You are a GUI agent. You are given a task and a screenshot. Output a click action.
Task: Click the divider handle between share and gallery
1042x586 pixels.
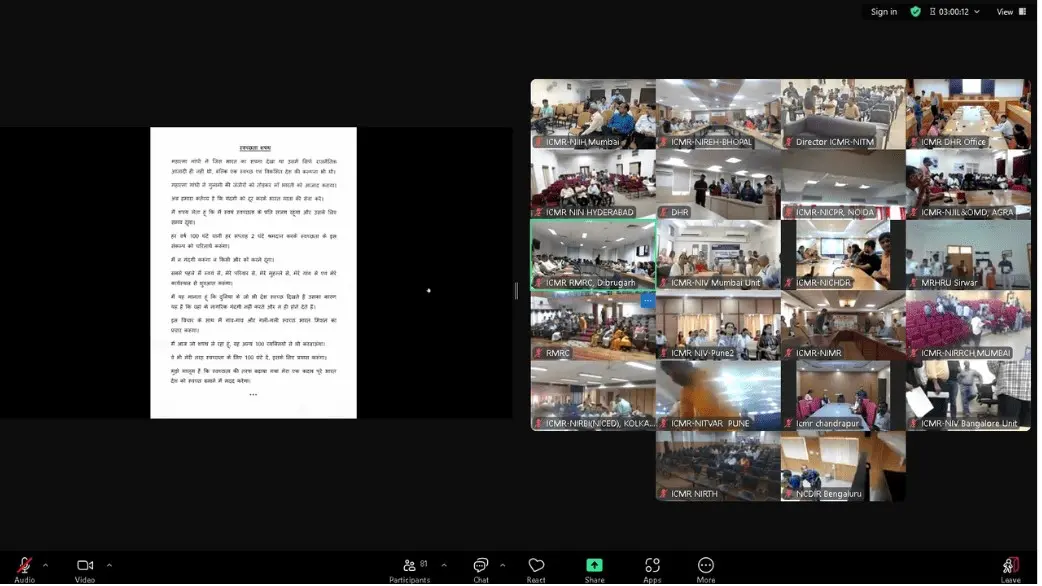(x=516, y=290)
